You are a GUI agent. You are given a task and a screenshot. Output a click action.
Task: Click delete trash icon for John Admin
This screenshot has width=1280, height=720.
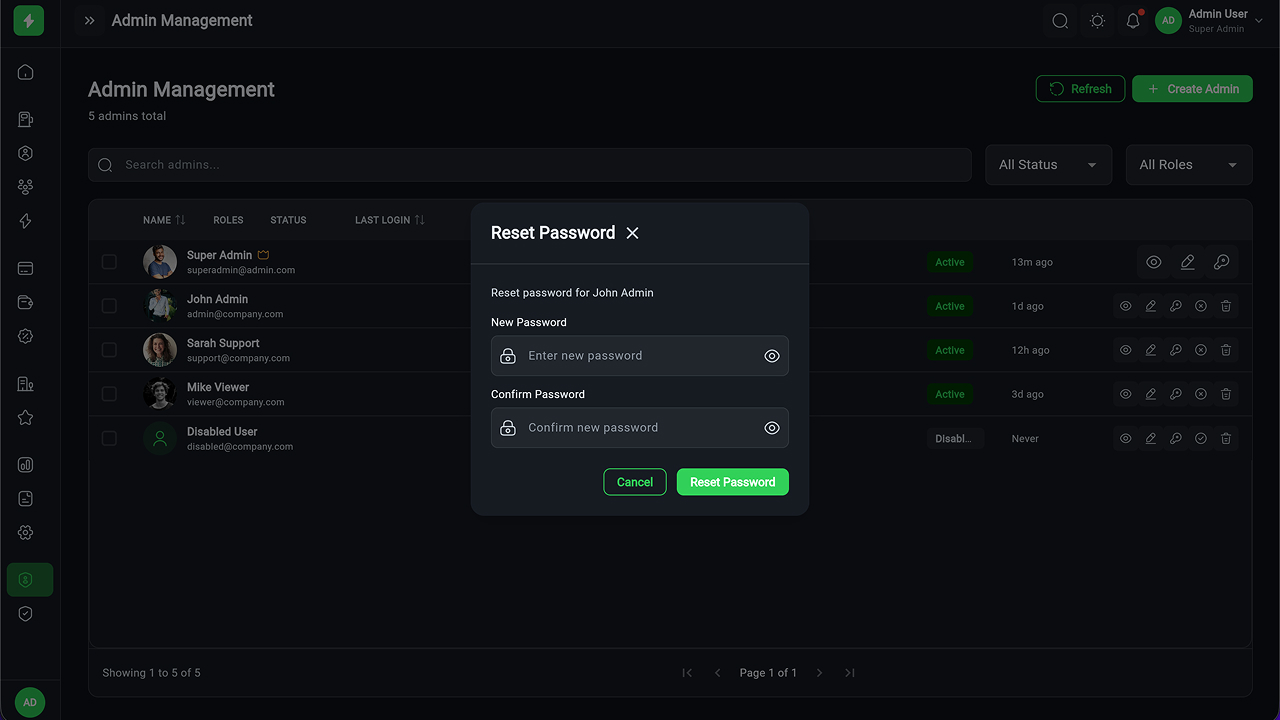[x=1226, y=306]
